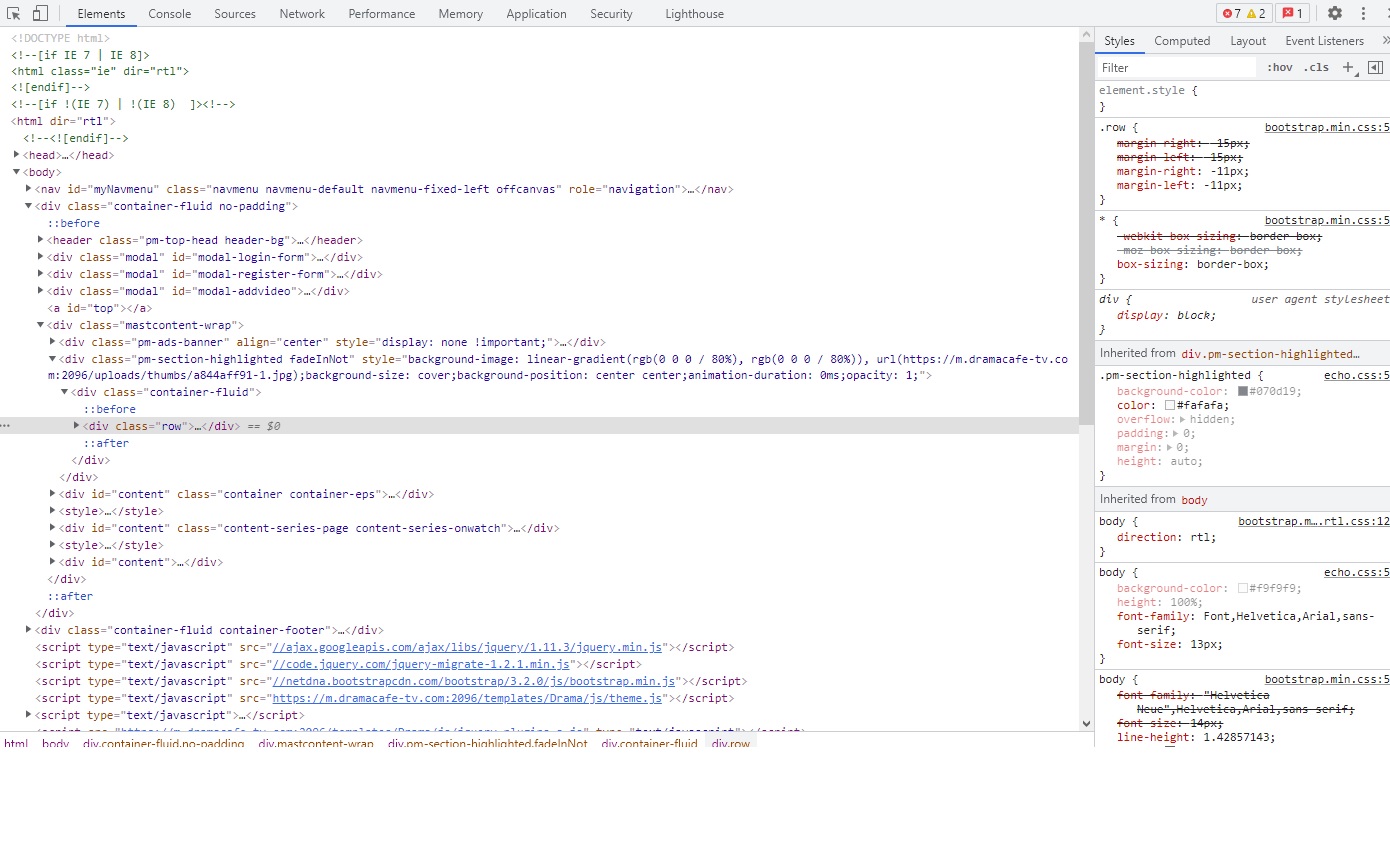Open the Performance tab
This screenshot has width=1390, height=867.
tap(382, 13)
